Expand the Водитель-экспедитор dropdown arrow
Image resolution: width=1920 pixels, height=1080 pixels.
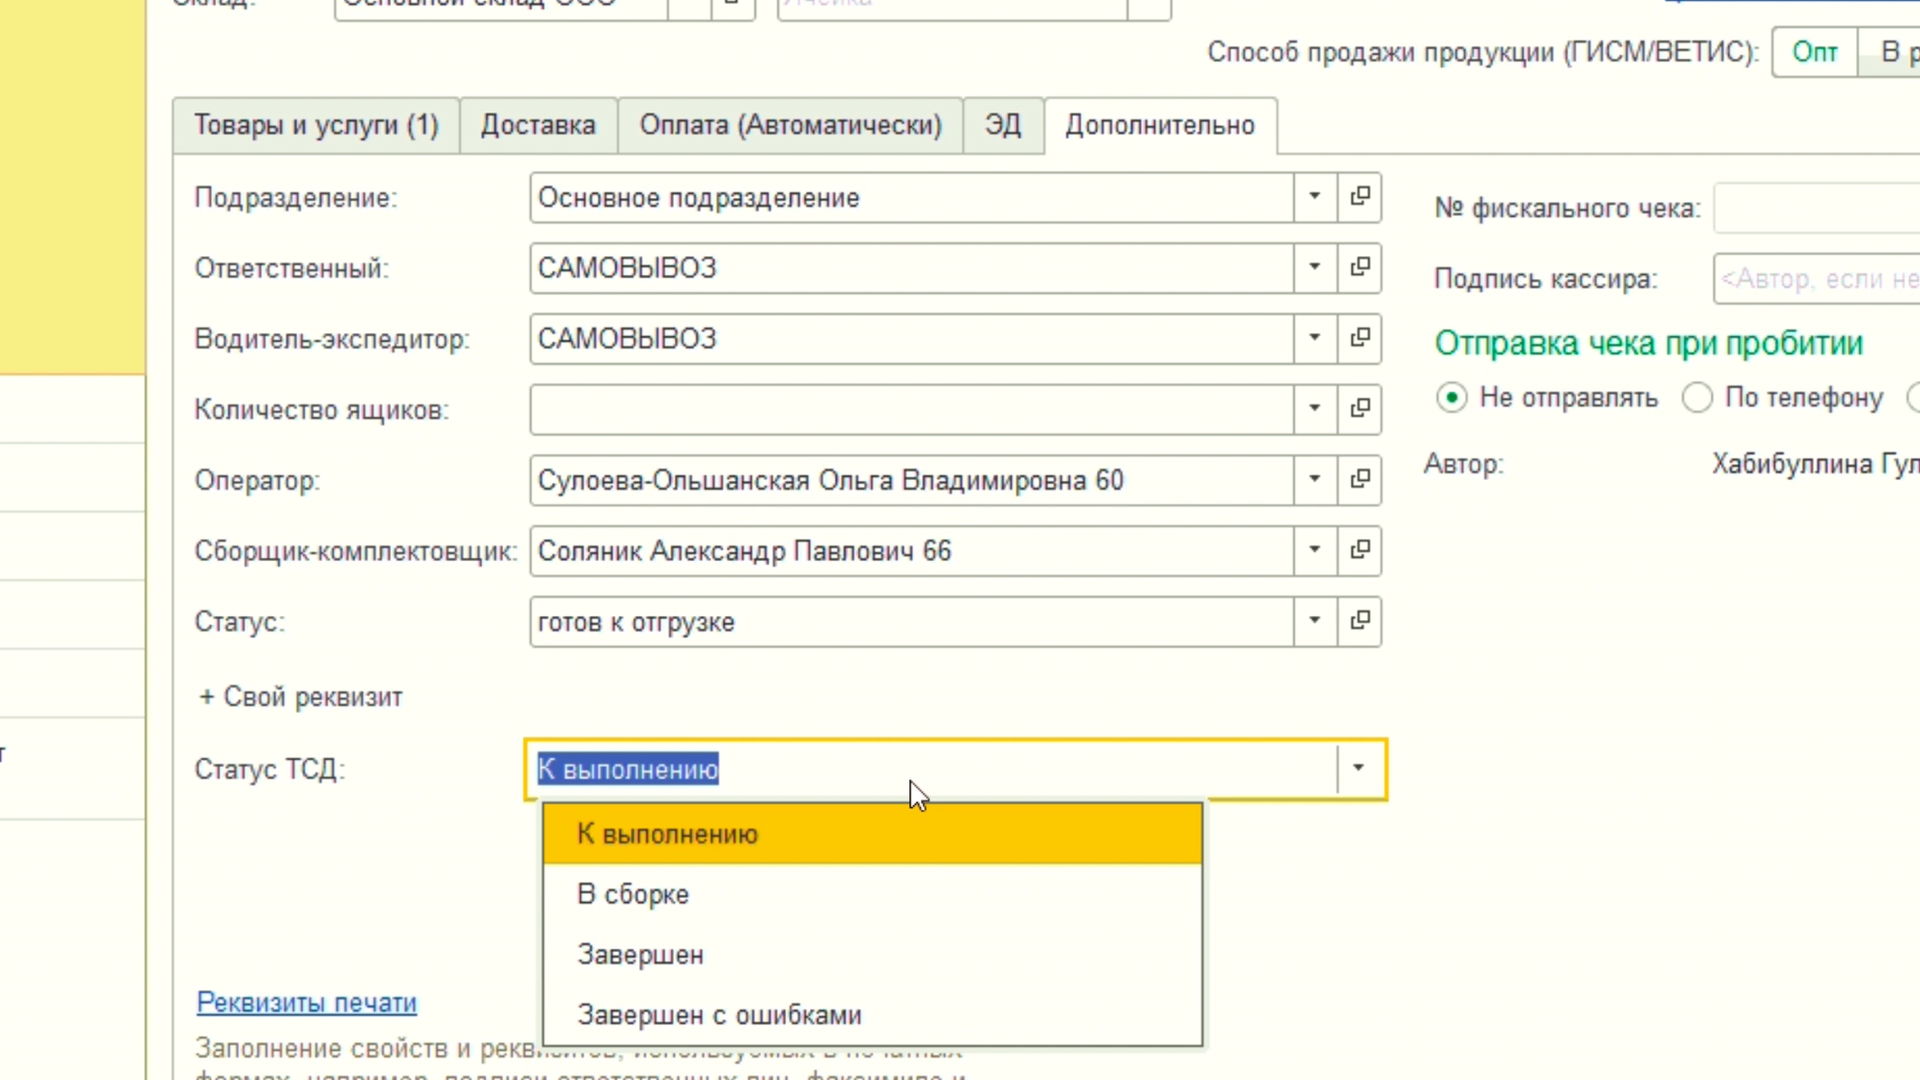click(1315, 338)
